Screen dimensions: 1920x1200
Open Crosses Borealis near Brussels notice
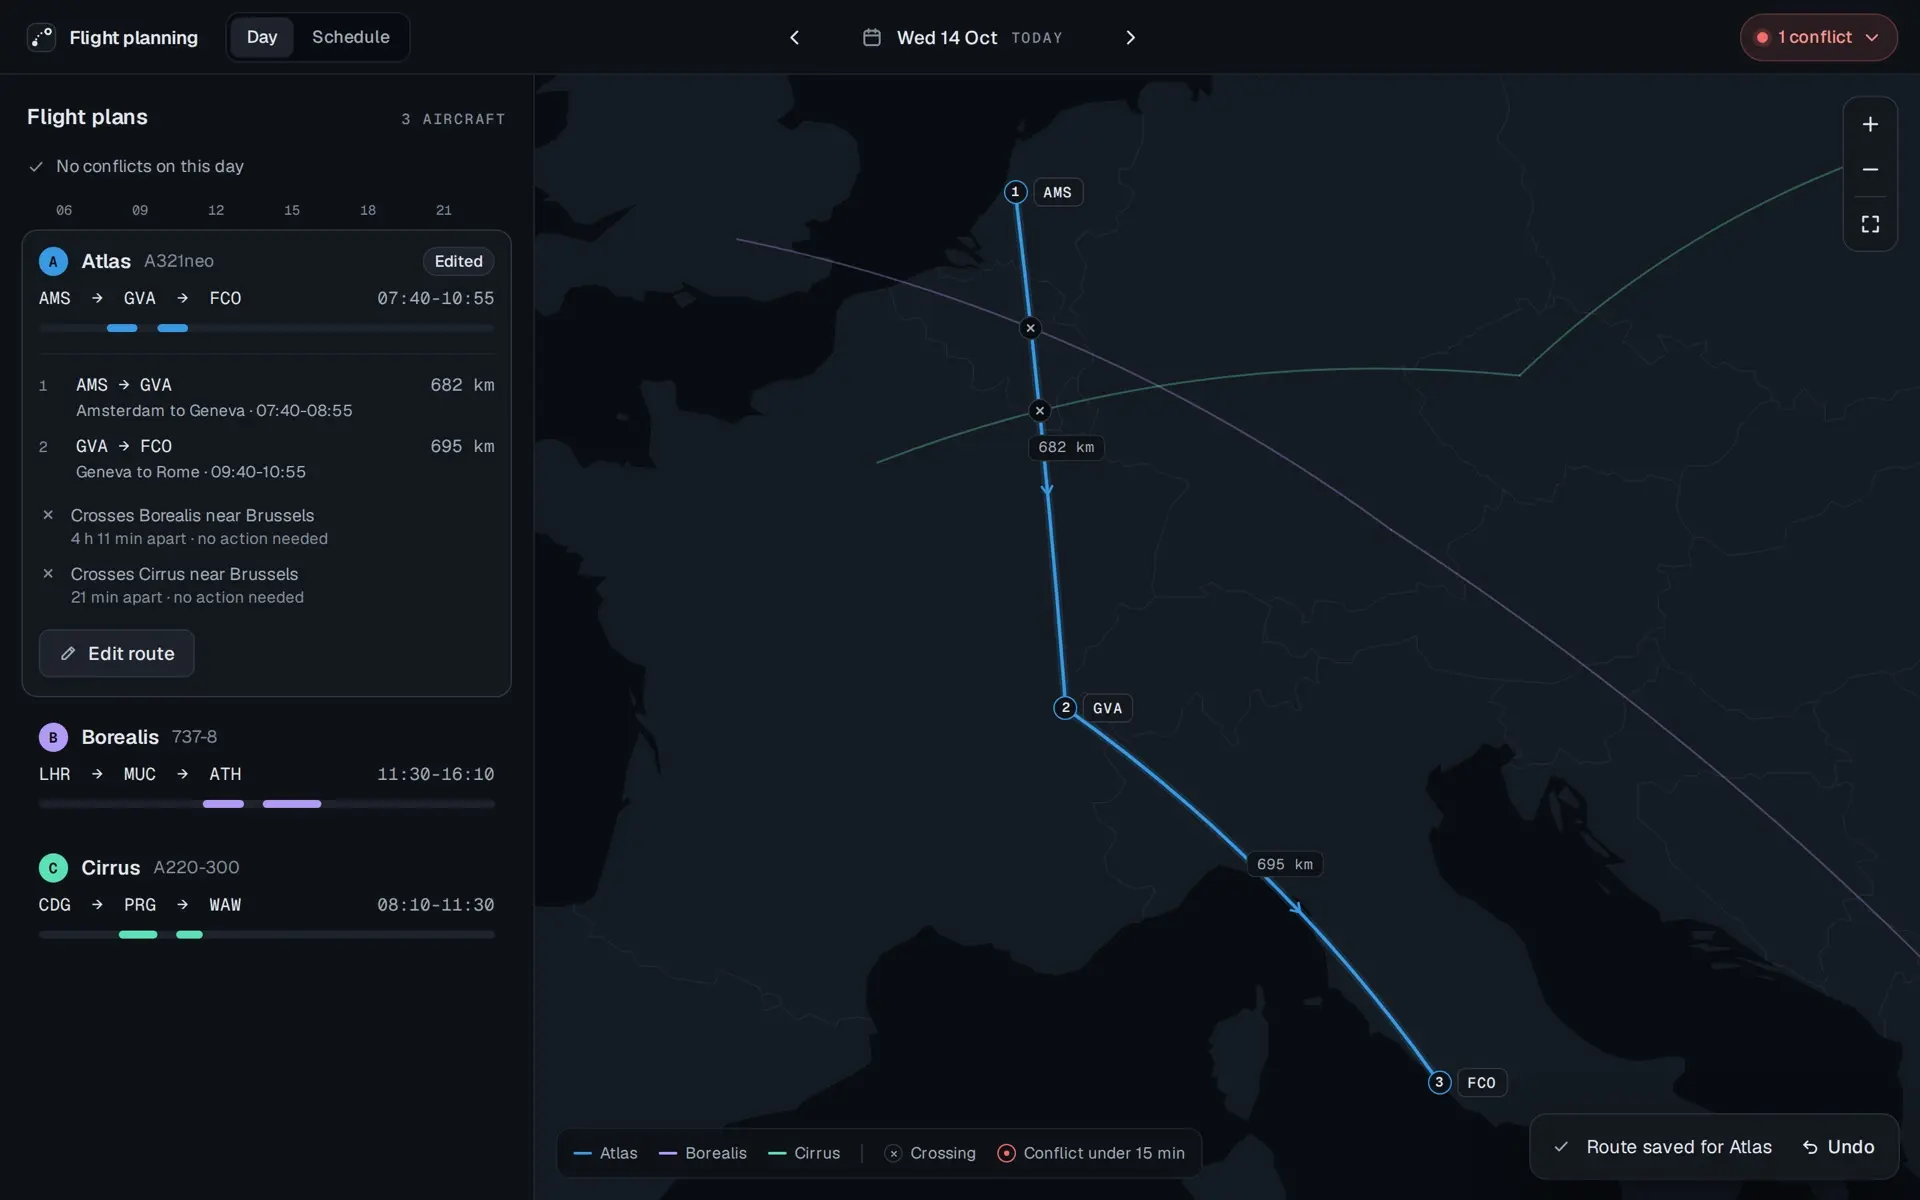(266, 526)
